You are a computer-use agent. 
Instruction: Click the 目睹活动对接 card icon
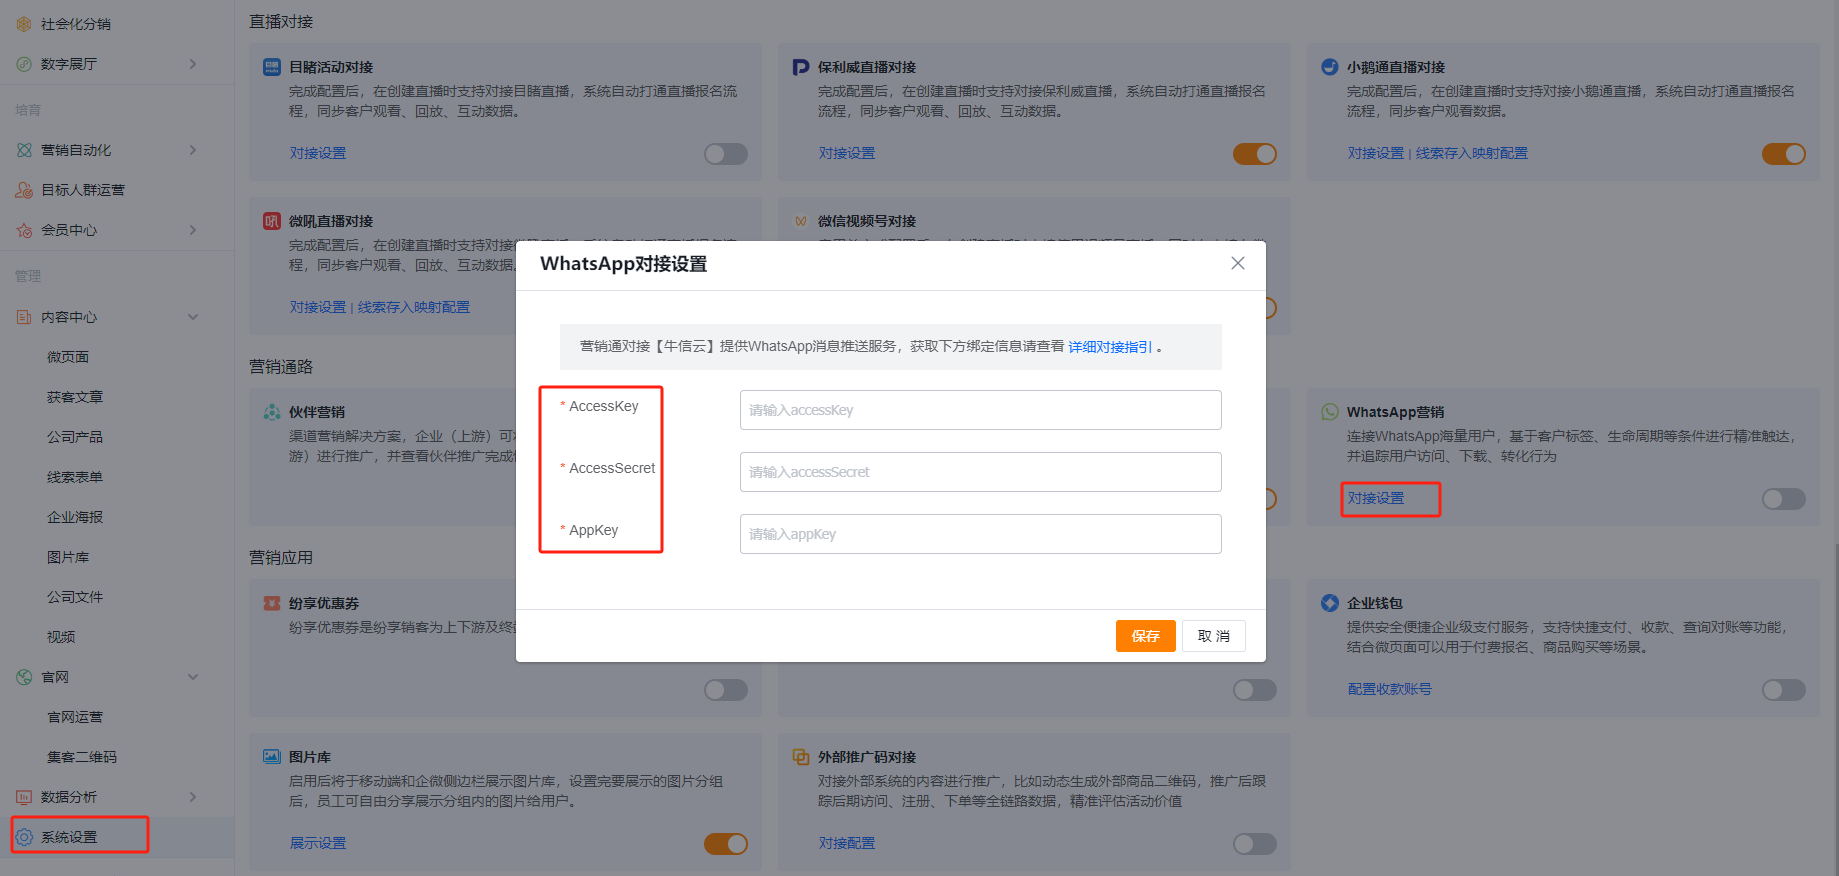coord(272,67)
